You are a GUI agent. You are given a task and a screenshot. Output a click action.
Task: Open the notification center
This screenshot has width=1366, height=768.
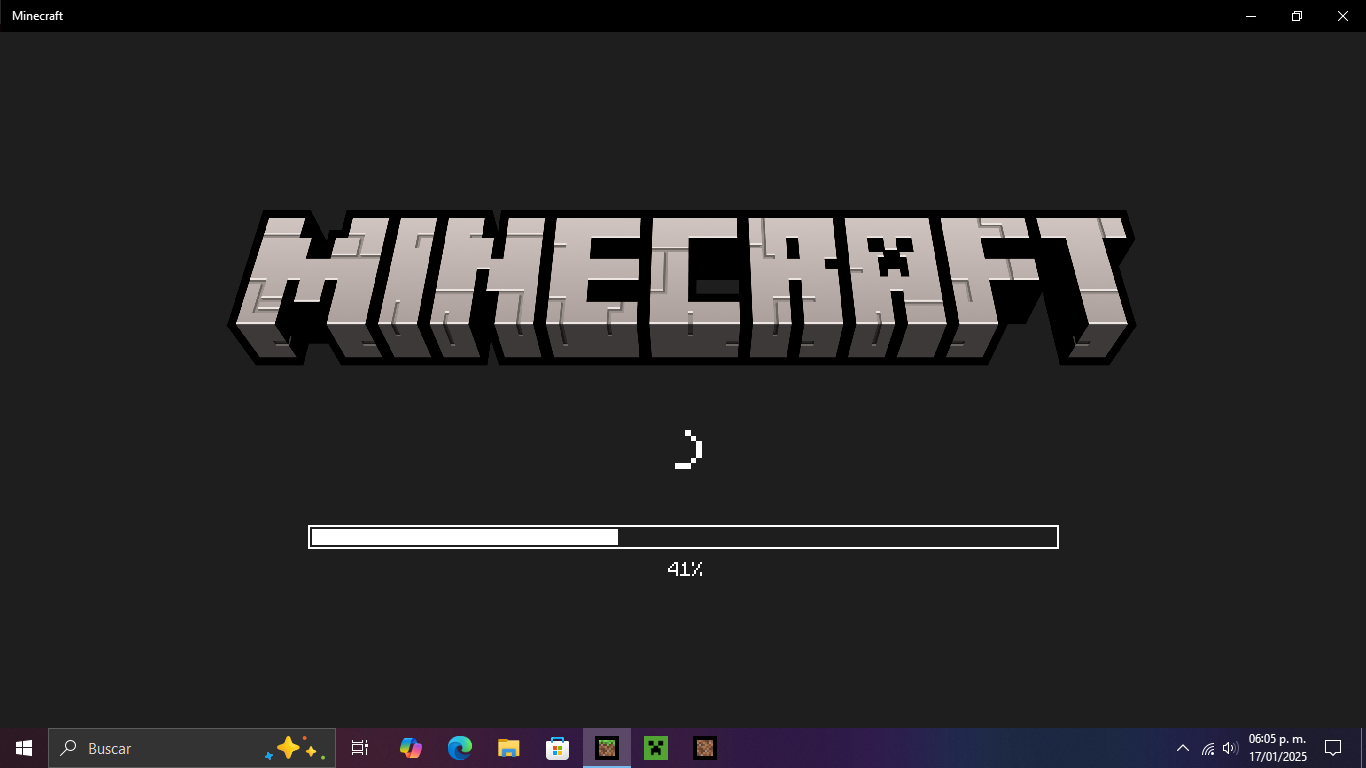[x=1332, y=748]
